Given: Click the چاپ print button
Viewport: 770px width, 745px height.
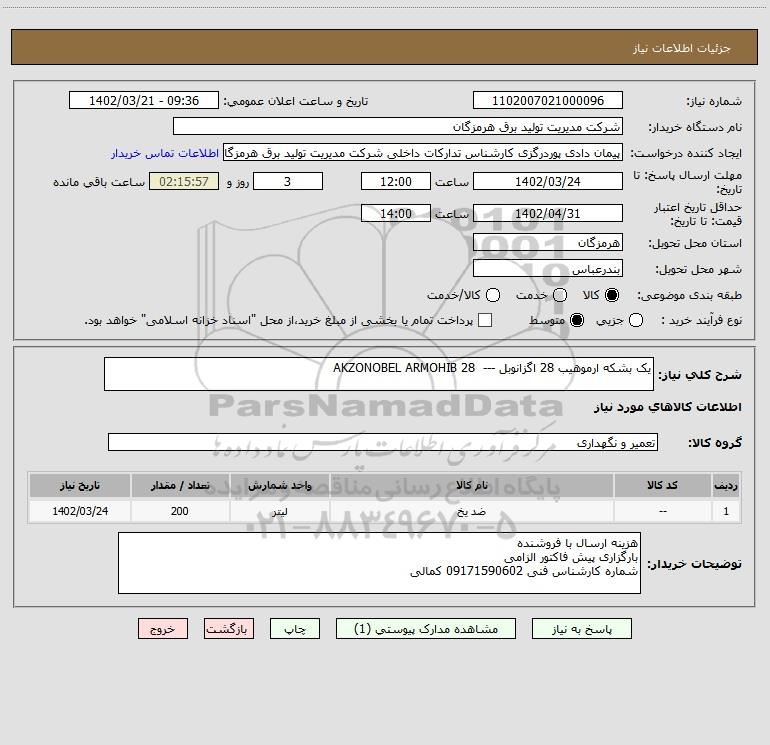Looking at the screenshot, I should pos(295,629).
